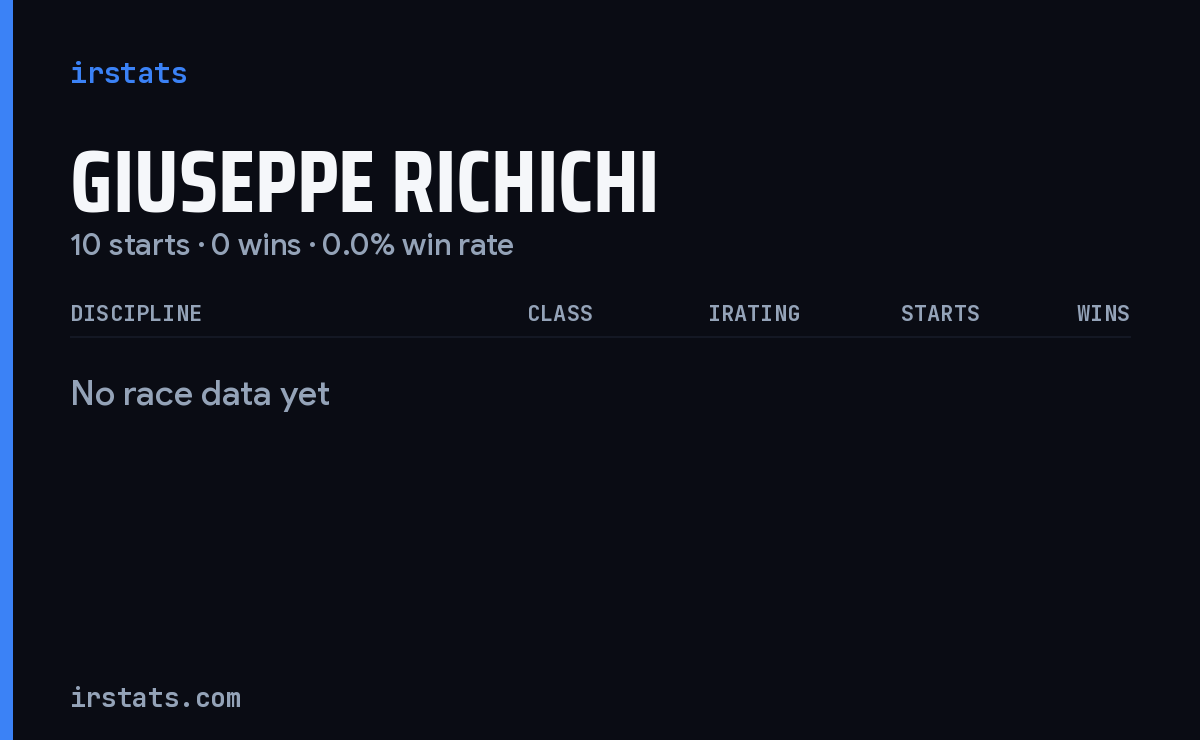
Task: Click the divider line under the column headers
Action: (600, 337)
